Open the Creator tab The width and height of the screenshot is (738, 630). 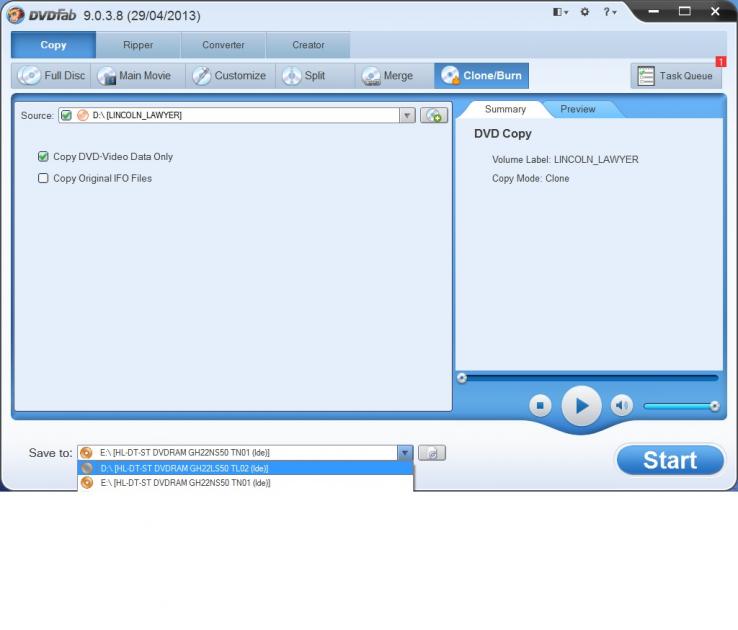(x=308, y=45)
